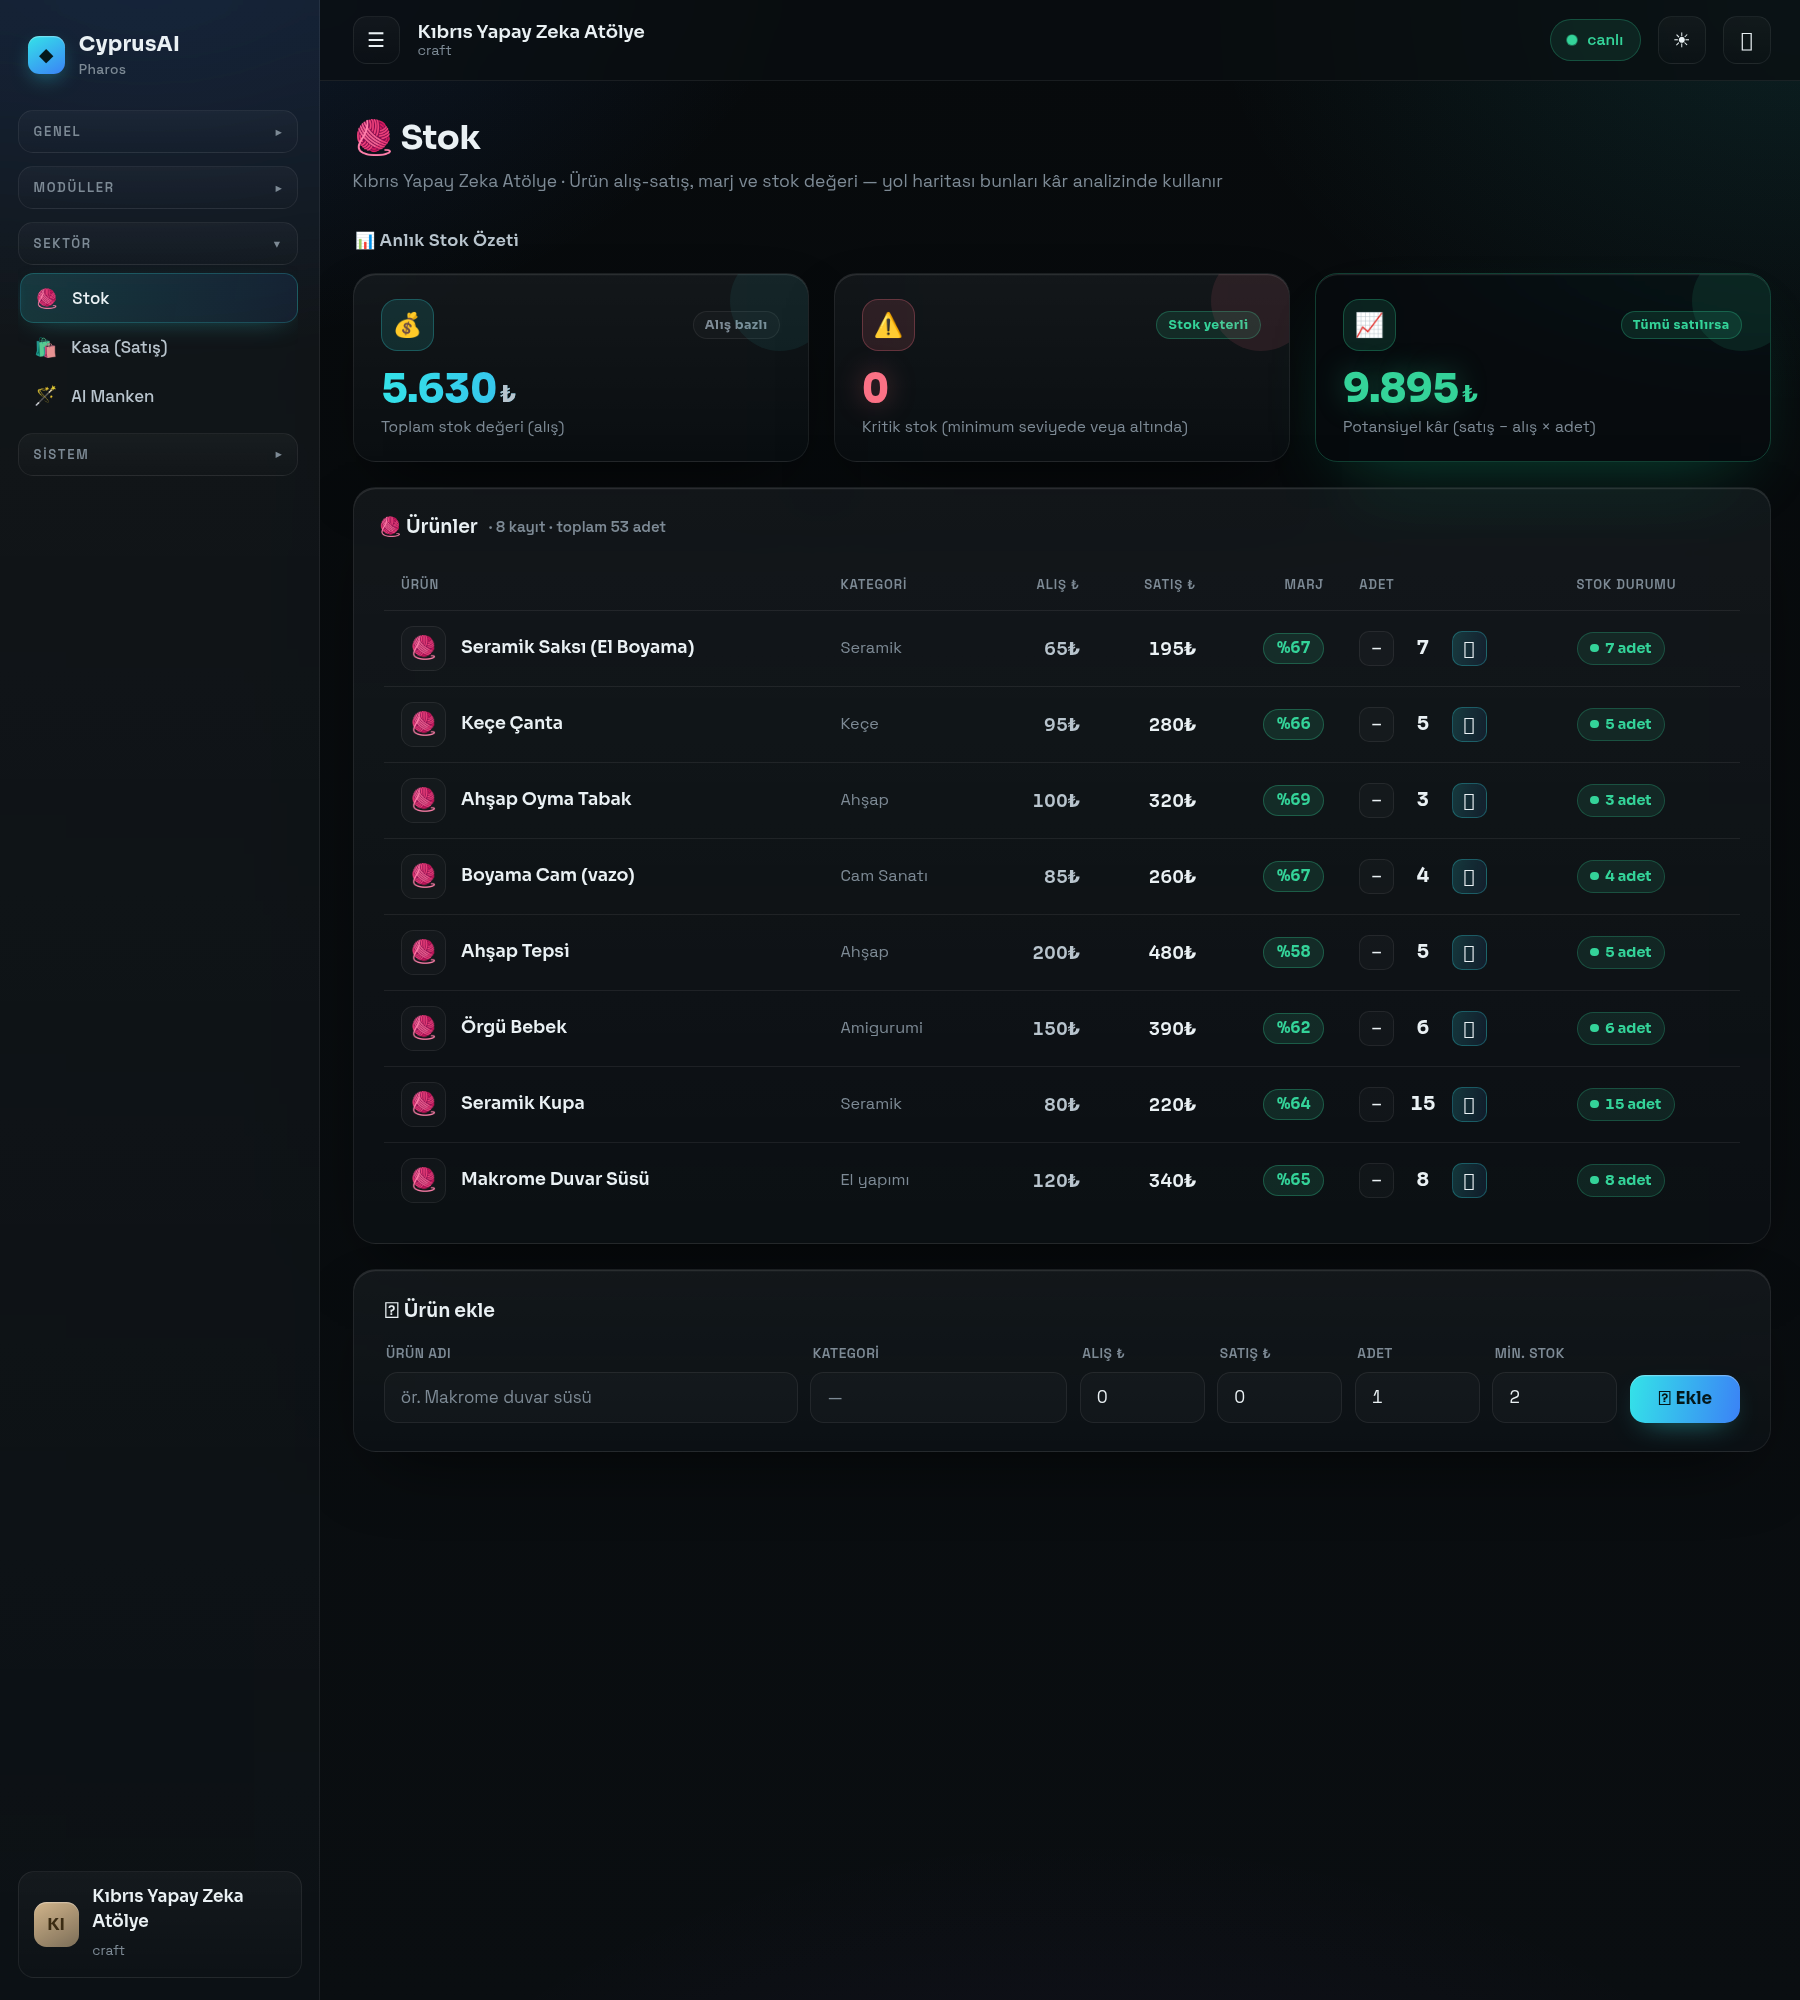Viewport: 1800px width, 2000px height.
Task: Click the yarn icon of Ahşap Tepsi row
Action: coord(423,952)
